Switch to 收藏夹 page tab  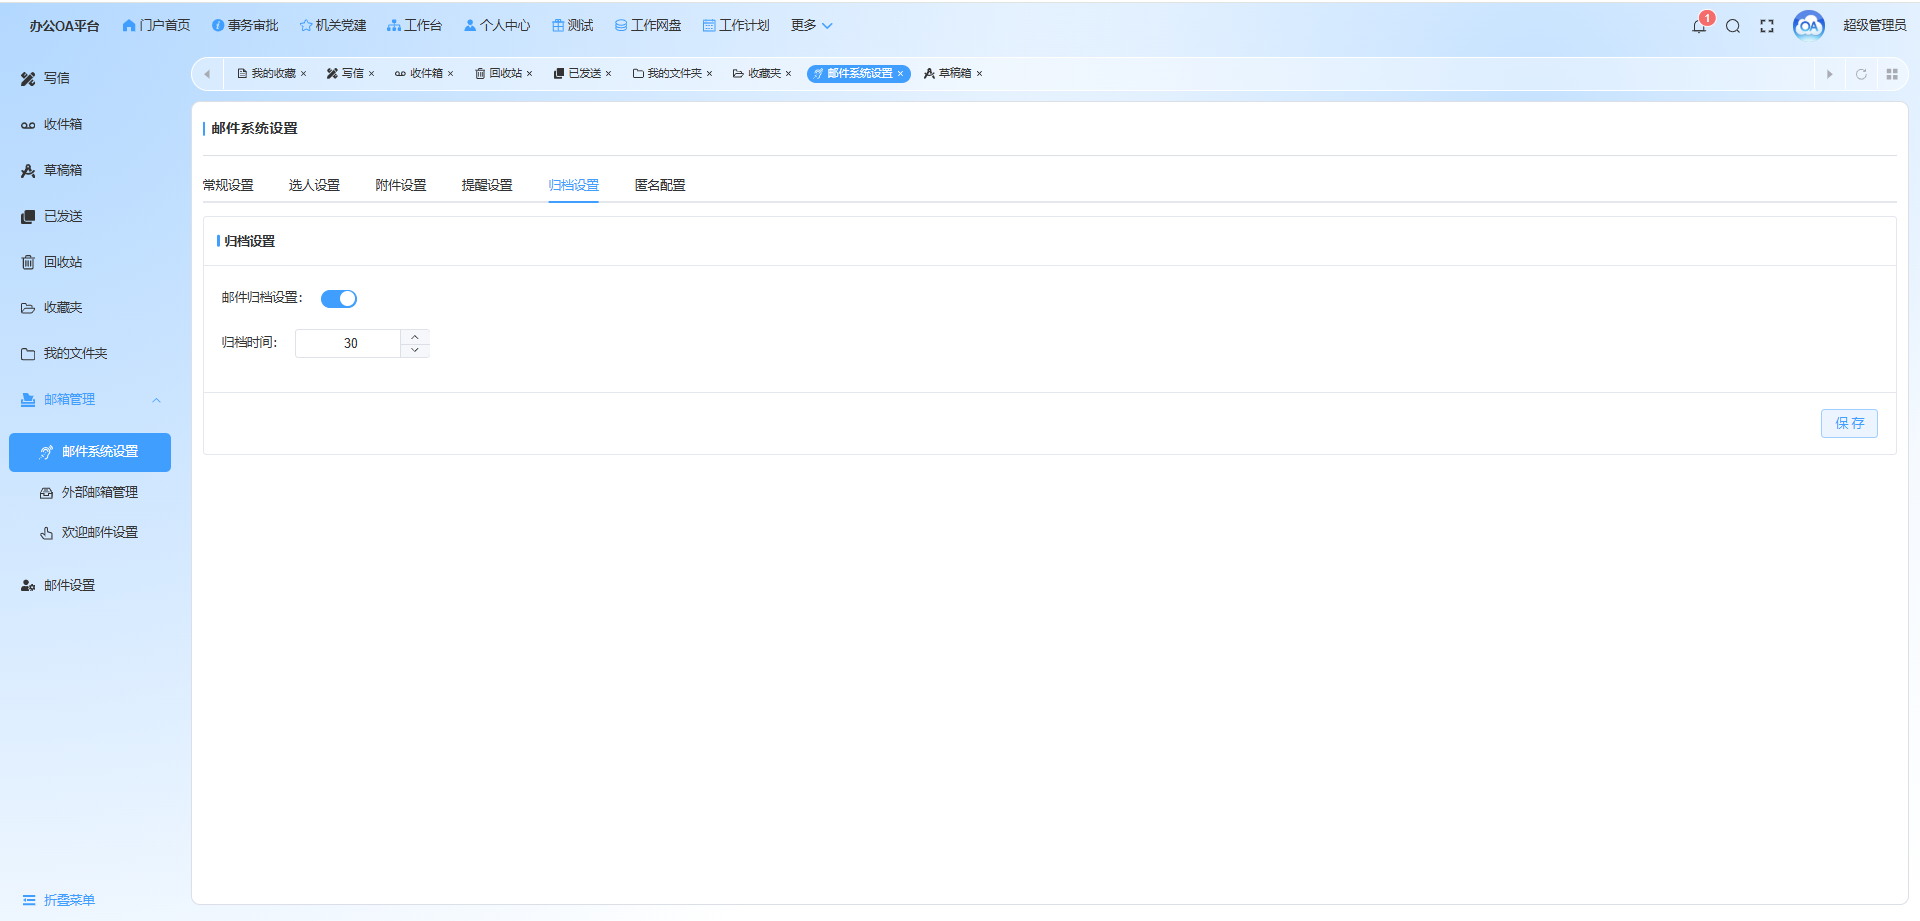coord(757,74)
